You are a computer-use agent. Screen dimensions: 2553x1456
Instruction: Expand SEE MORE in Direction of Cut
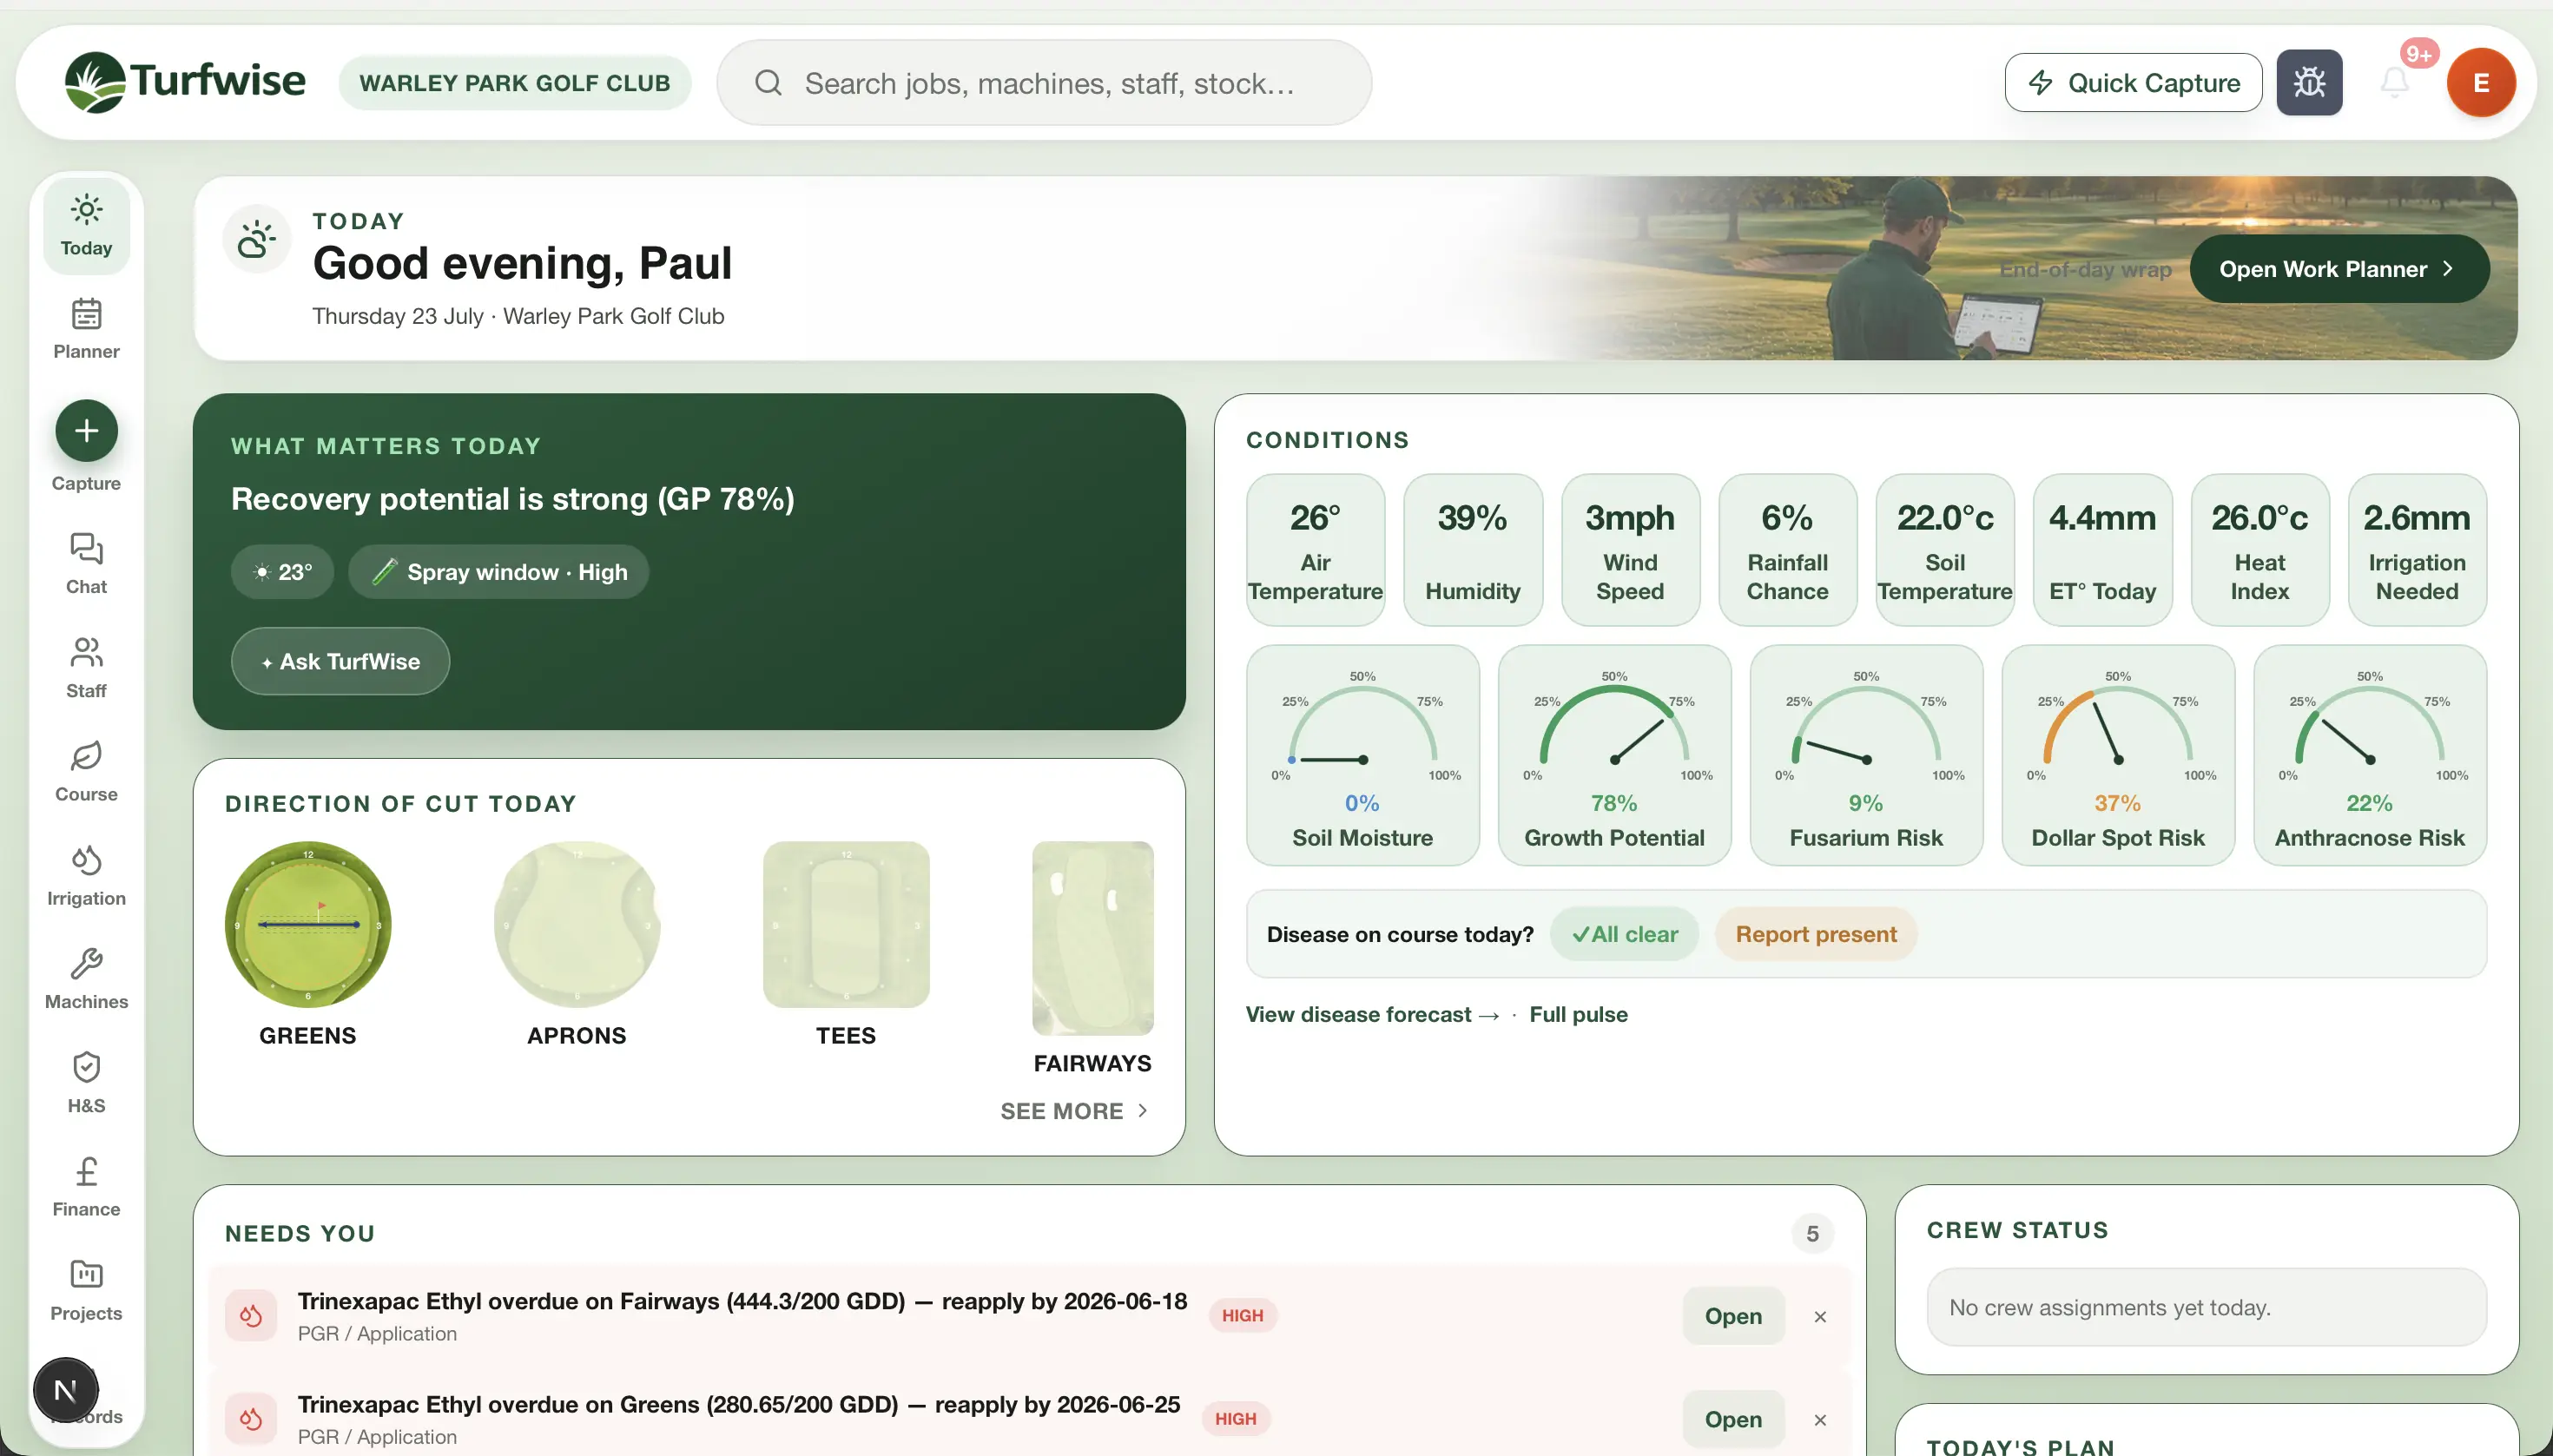[x=1075, y=1111]
